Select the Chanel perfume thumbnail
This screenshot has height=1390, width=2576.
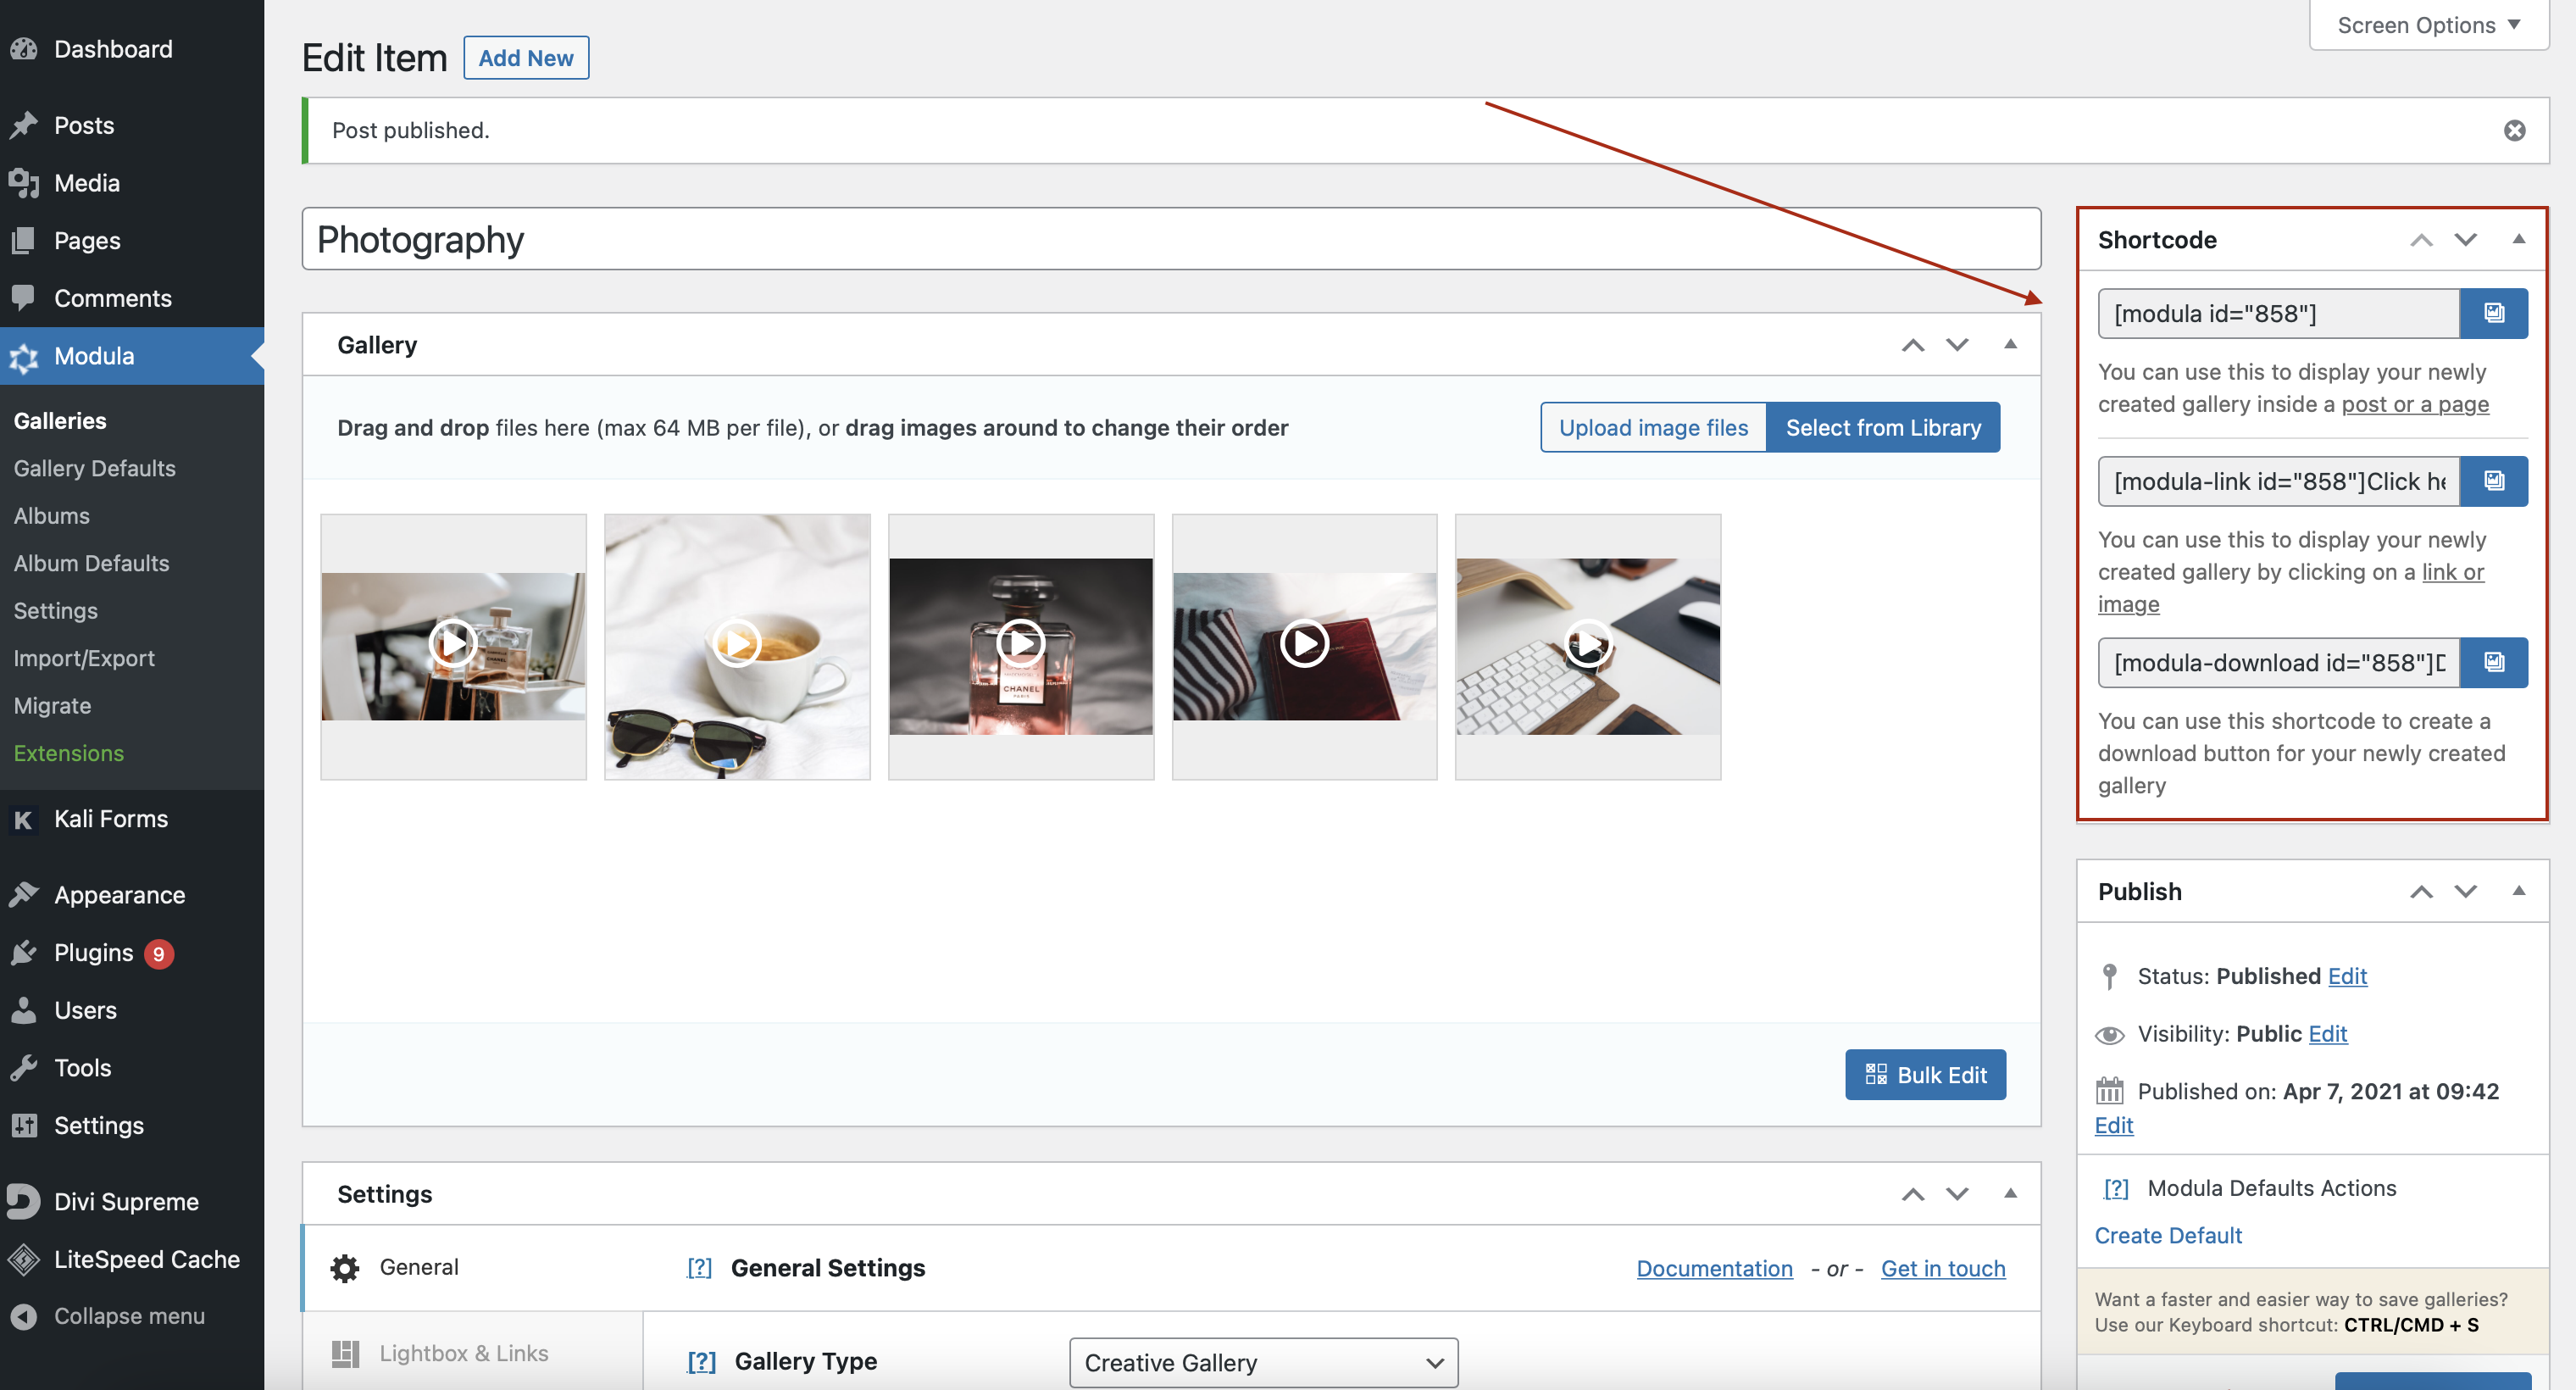point(1021,647)
